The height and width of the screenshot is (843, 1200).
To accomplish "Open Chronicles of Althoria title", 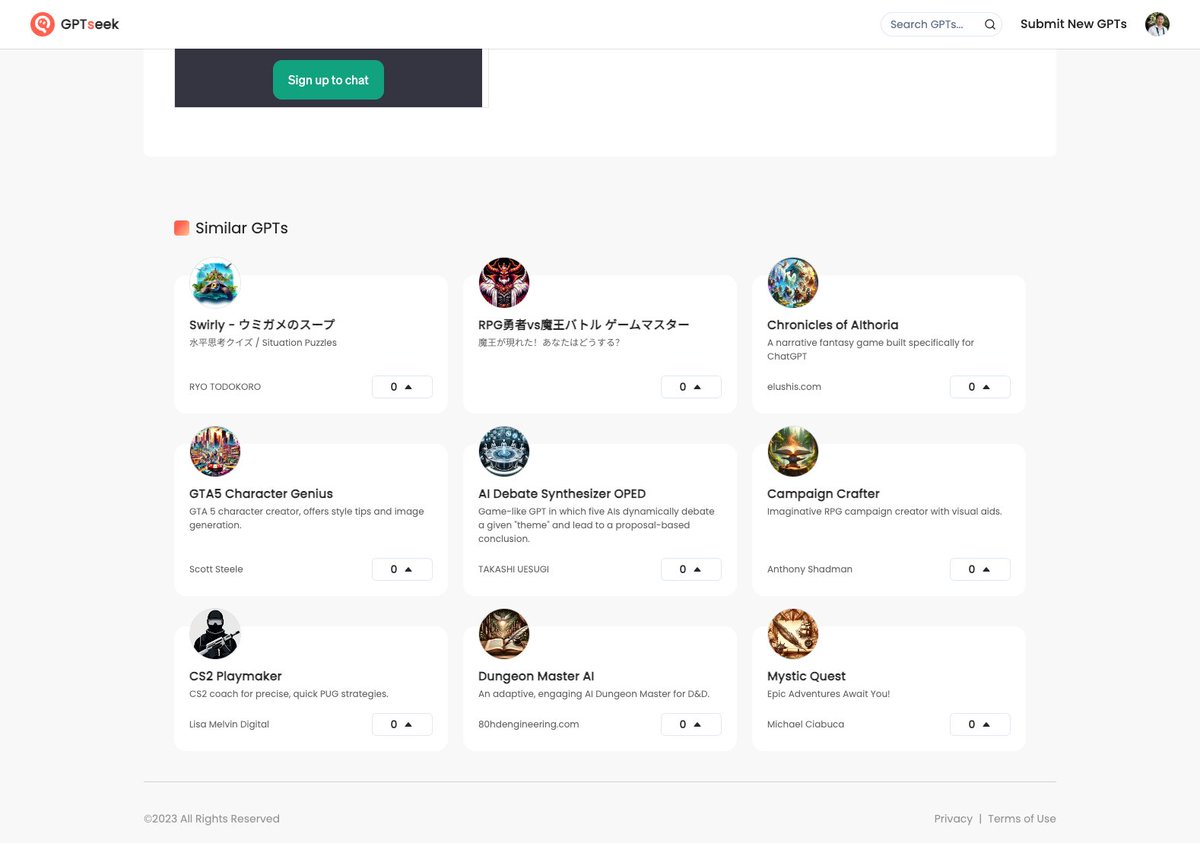I will point(833,325).
